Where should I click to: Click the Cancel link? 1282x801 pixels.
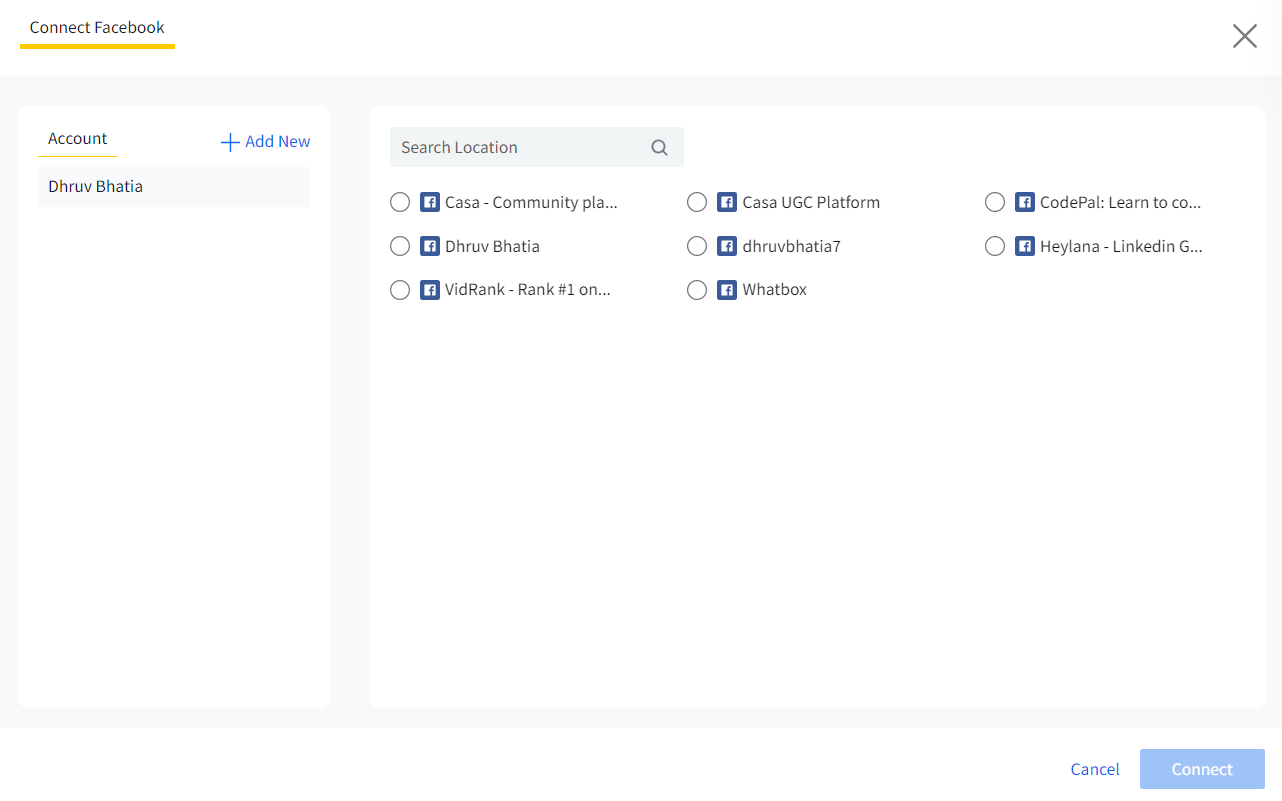(1095, 769)
